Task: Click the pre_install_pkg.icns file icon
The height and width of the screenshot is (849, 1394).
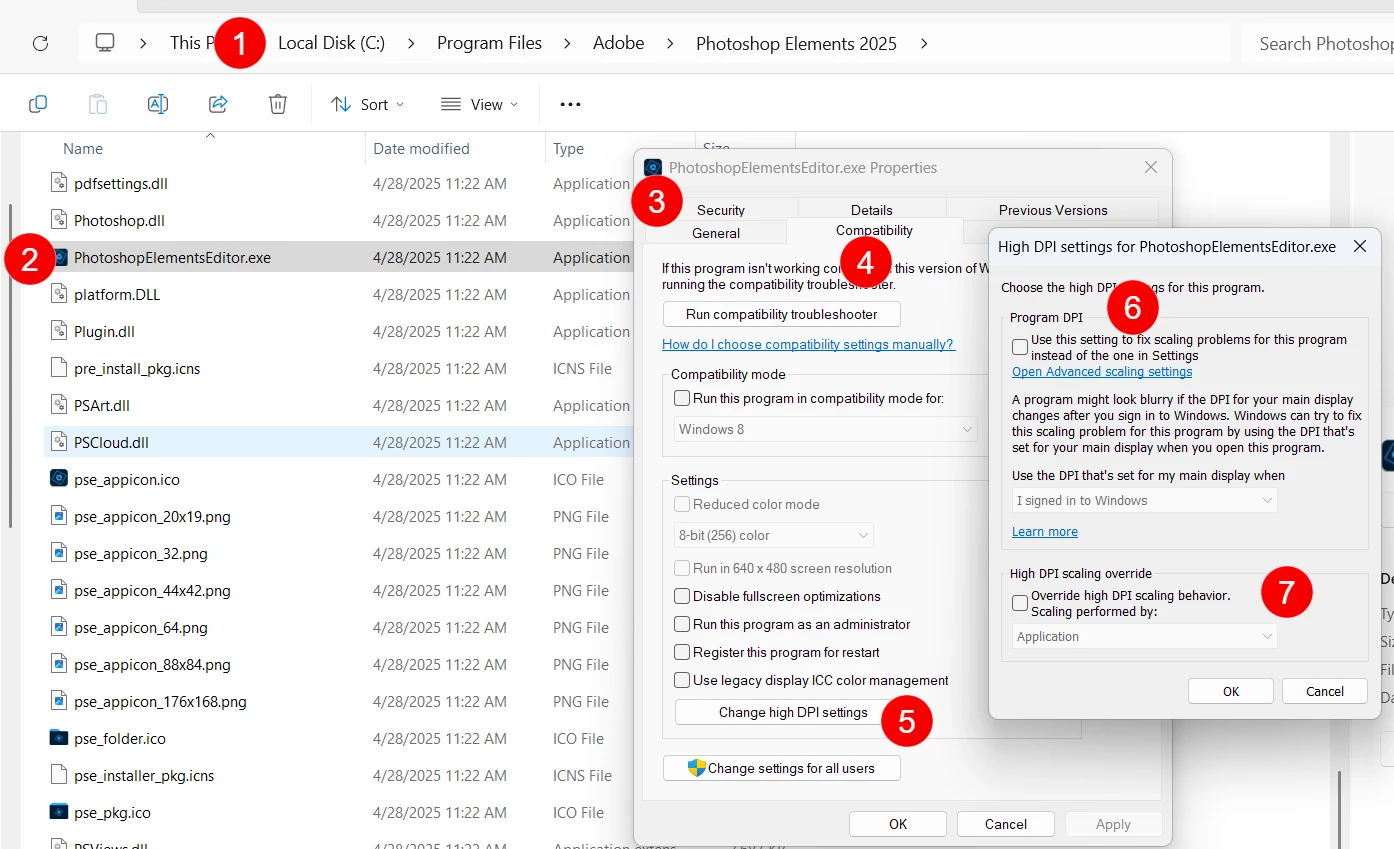Action: click(x=59, y=368)
